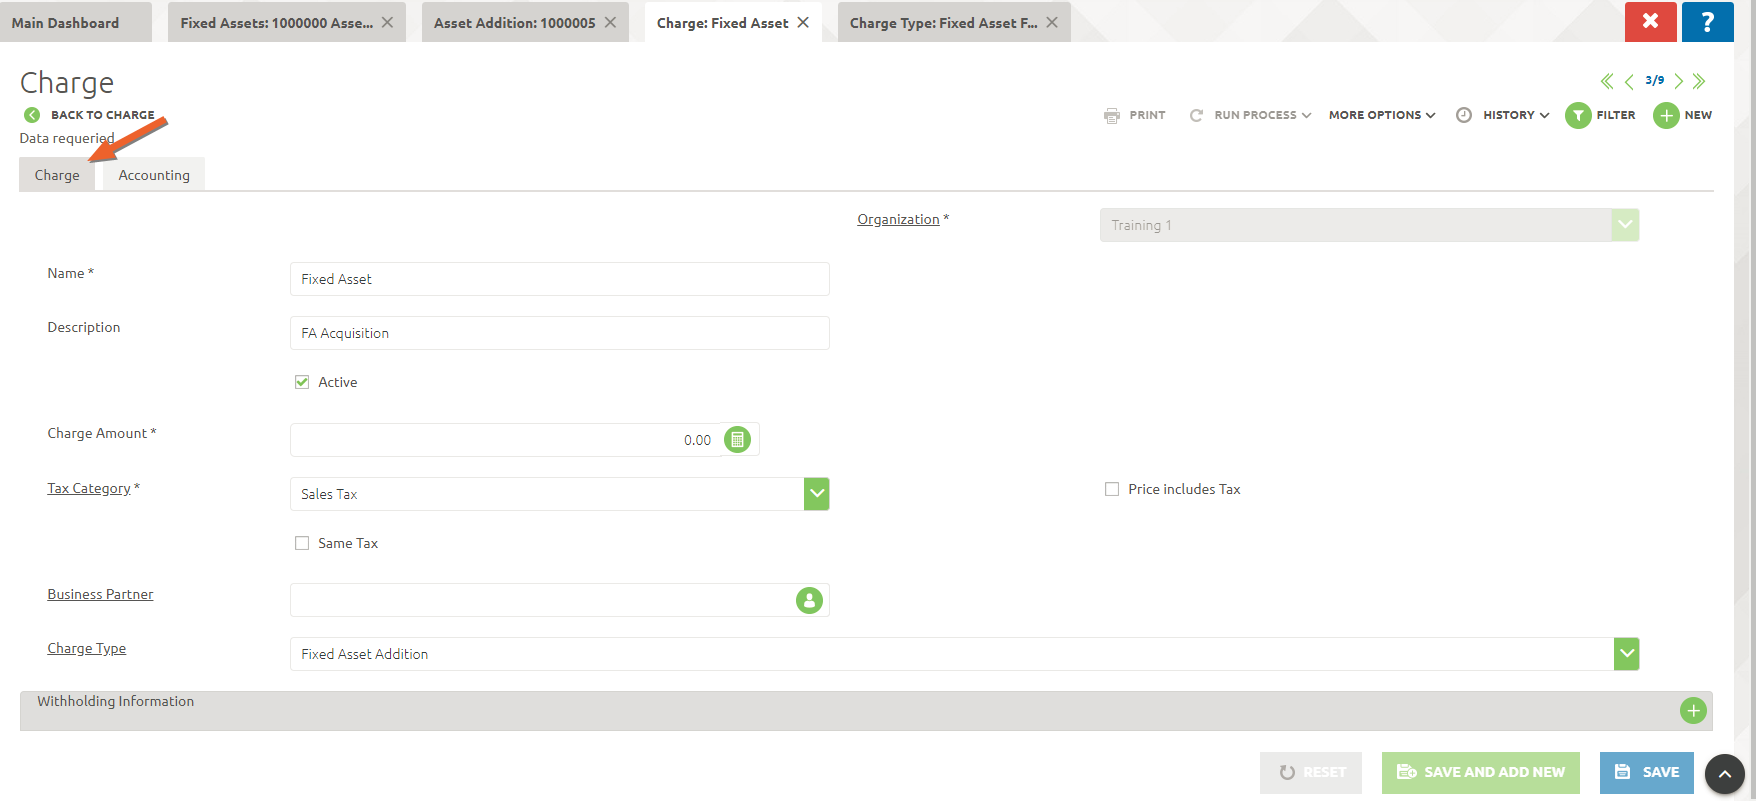
Task: Click the green New plus icon
Action: 1666,116
